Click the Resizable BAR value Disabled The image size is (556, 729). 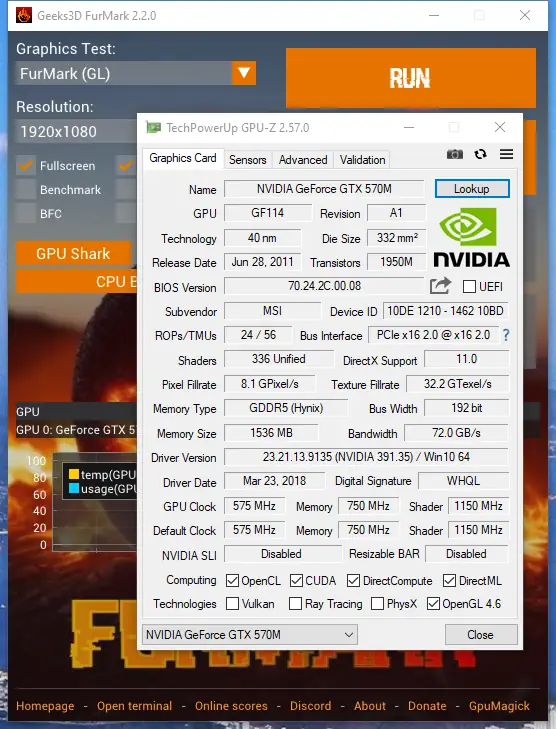click(x=467, y=554)
